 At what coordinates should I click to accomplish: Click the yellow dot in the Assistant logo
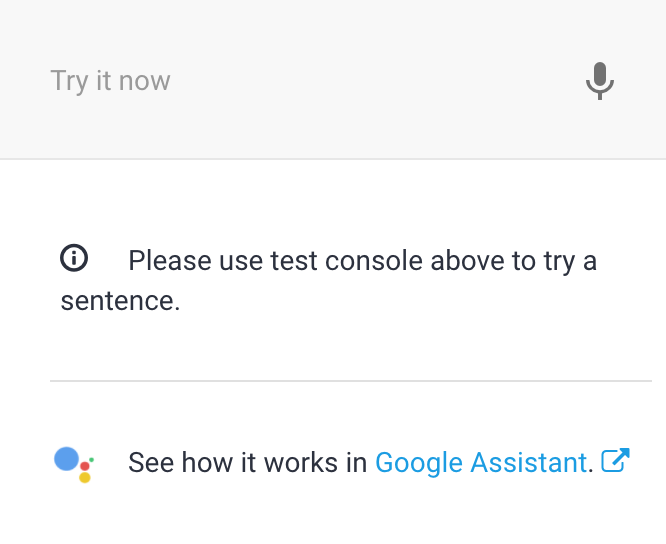tap(85, 478)
